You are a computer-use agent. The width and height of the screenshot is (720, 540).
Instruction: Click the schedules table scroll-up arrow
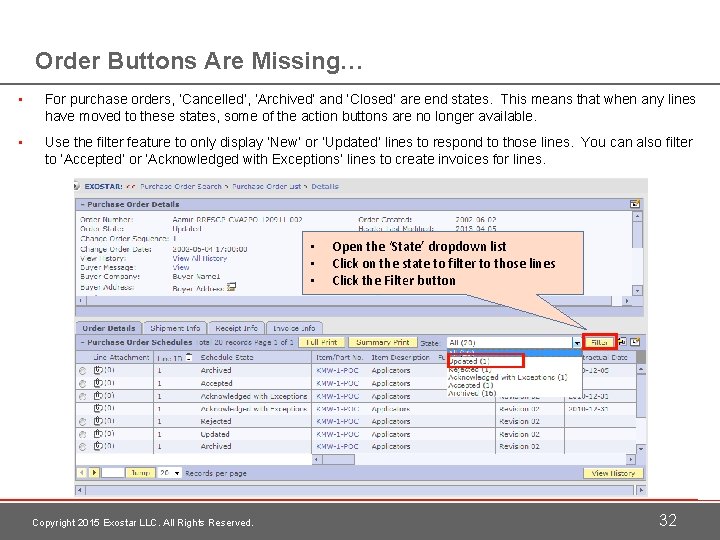[641, 369]
